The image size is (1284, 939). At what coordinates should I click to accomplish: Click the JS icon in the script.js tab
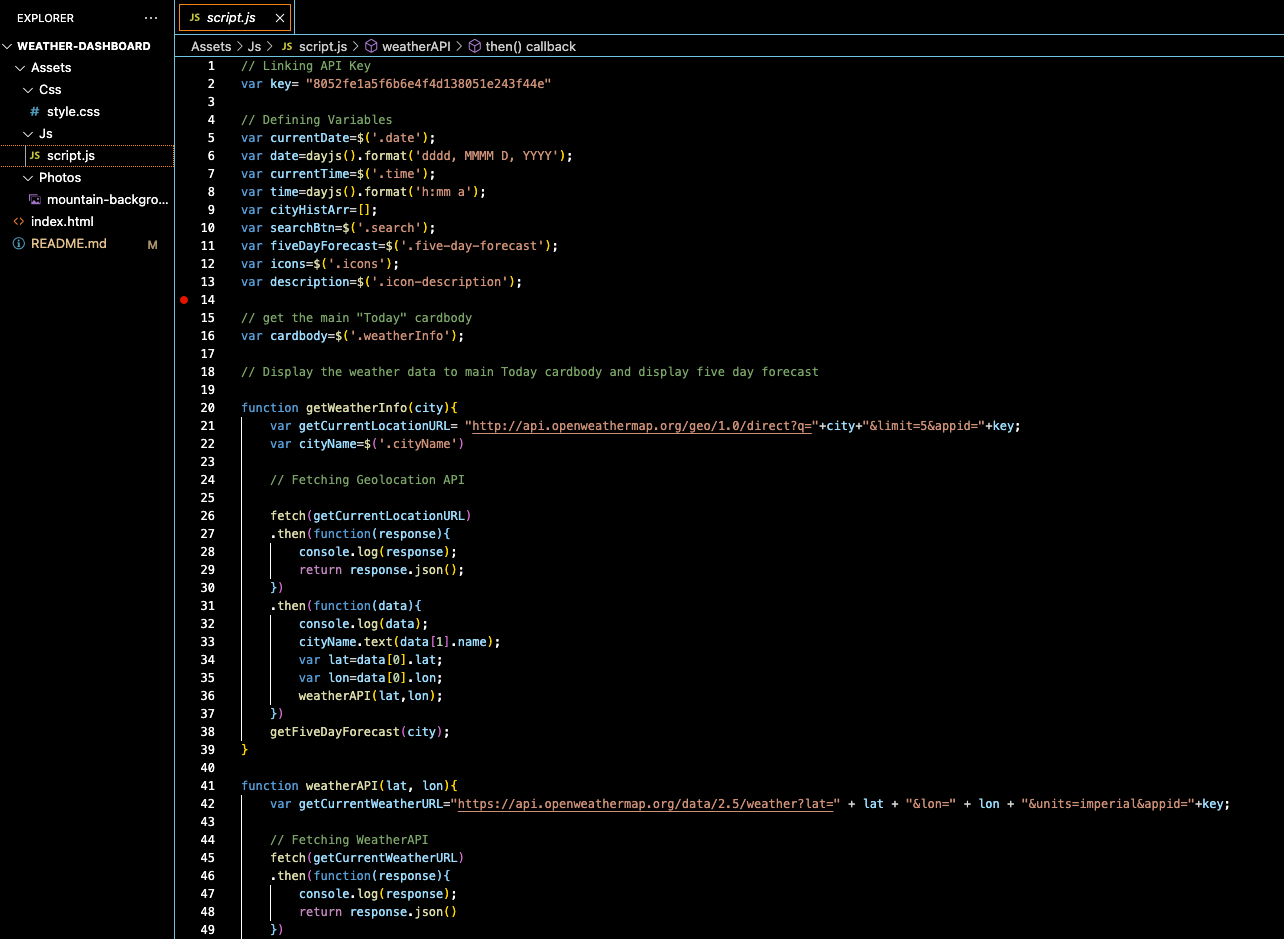point(194,18)
